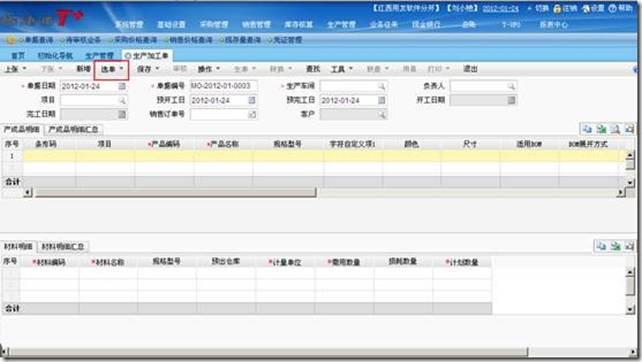The height and width of the screenshot is (362, 642).
Task: Click 产成品明细 grid horizontal scrollbar thumb
Action: [176, 192]
